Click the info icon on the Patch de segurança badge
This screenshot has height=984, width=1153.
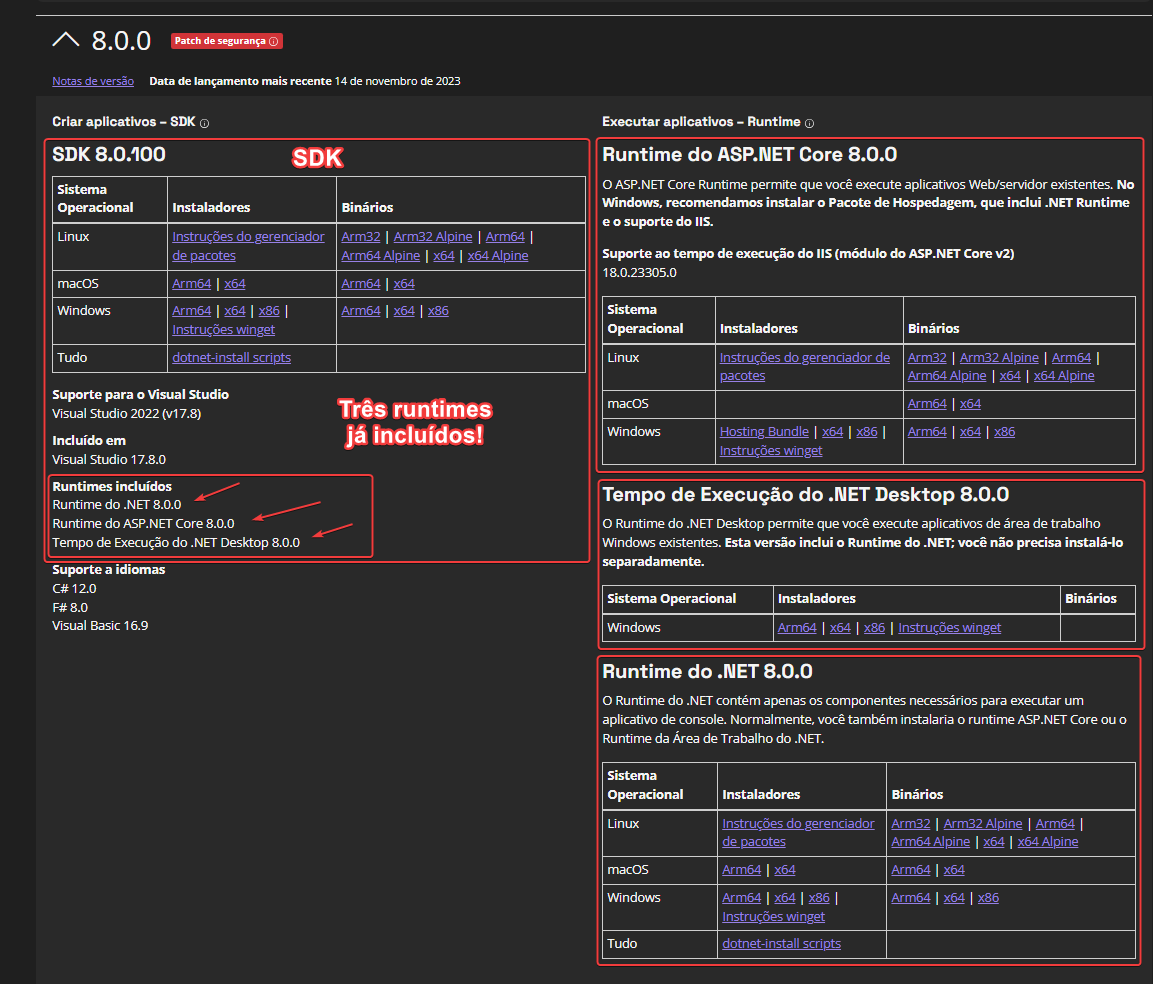pyautogui.click(x=272, y=41)
